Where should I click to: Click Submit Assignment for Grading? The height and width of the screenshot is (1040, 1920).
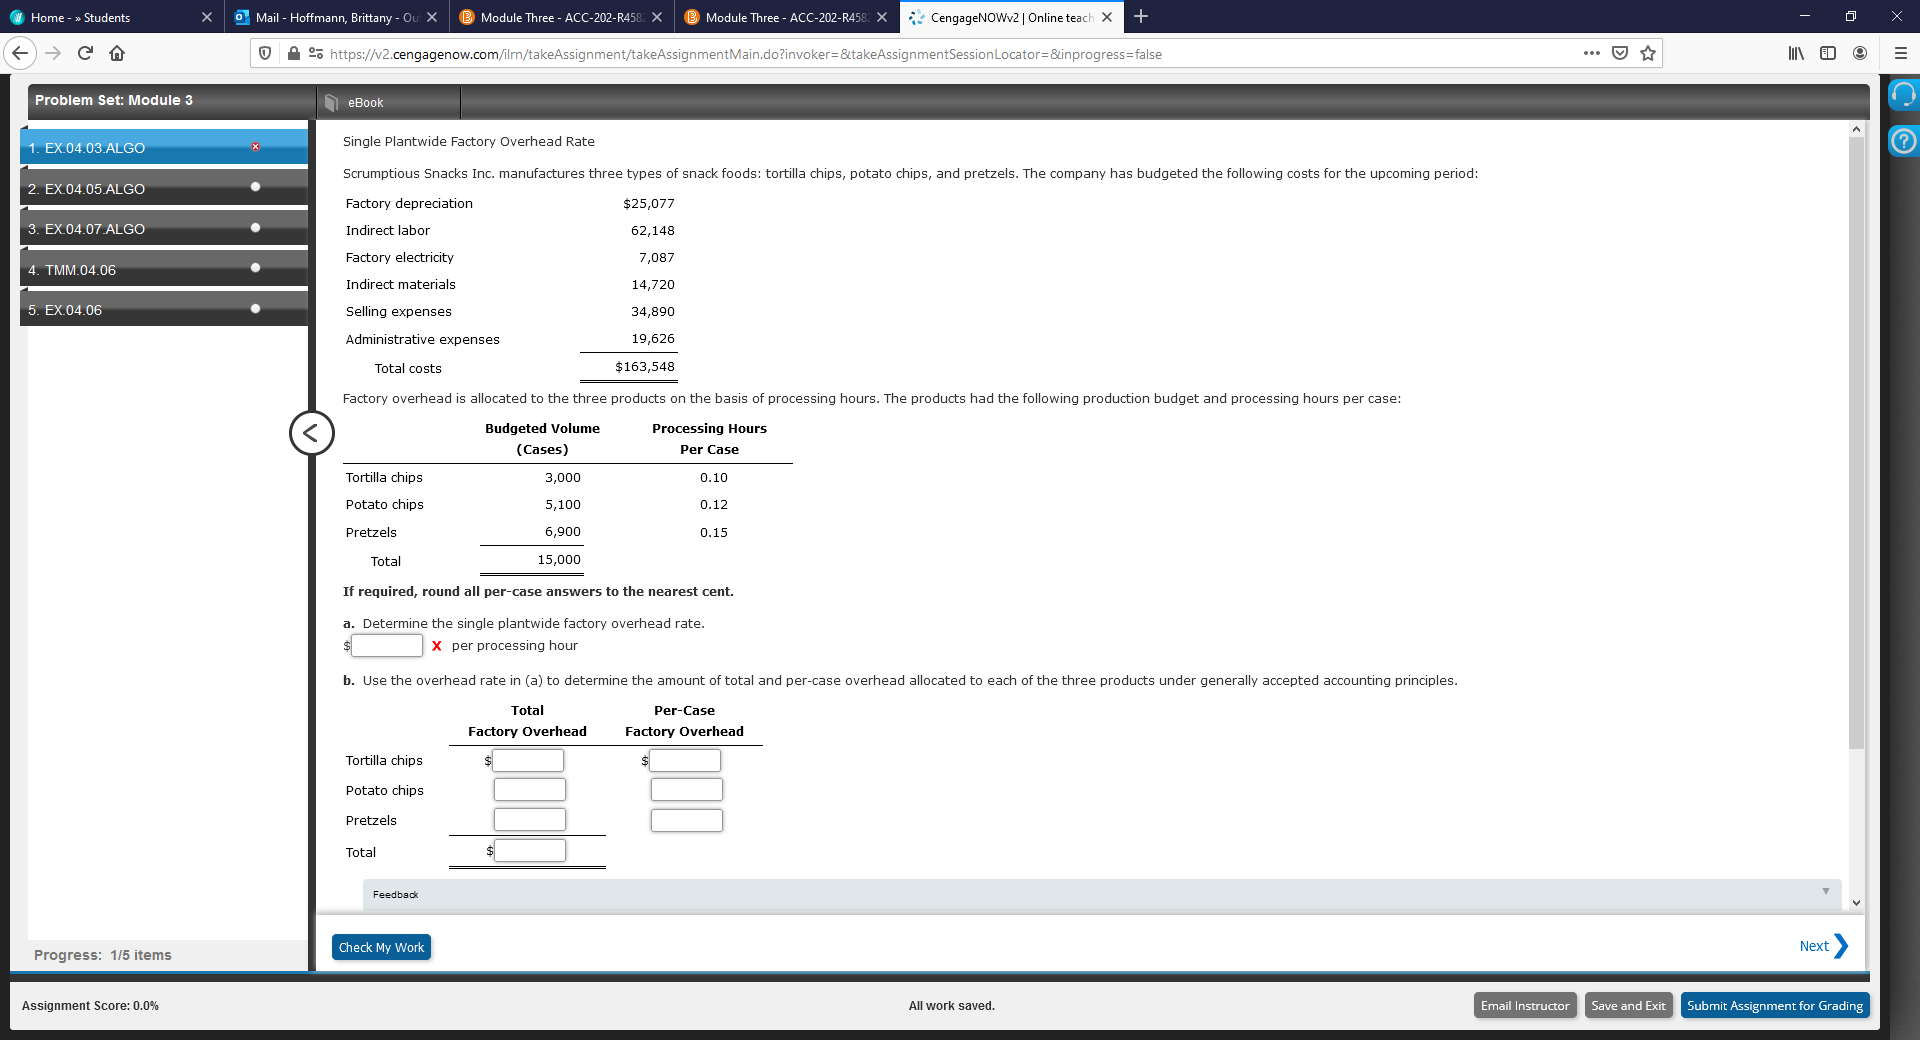pos(1775,1005)
